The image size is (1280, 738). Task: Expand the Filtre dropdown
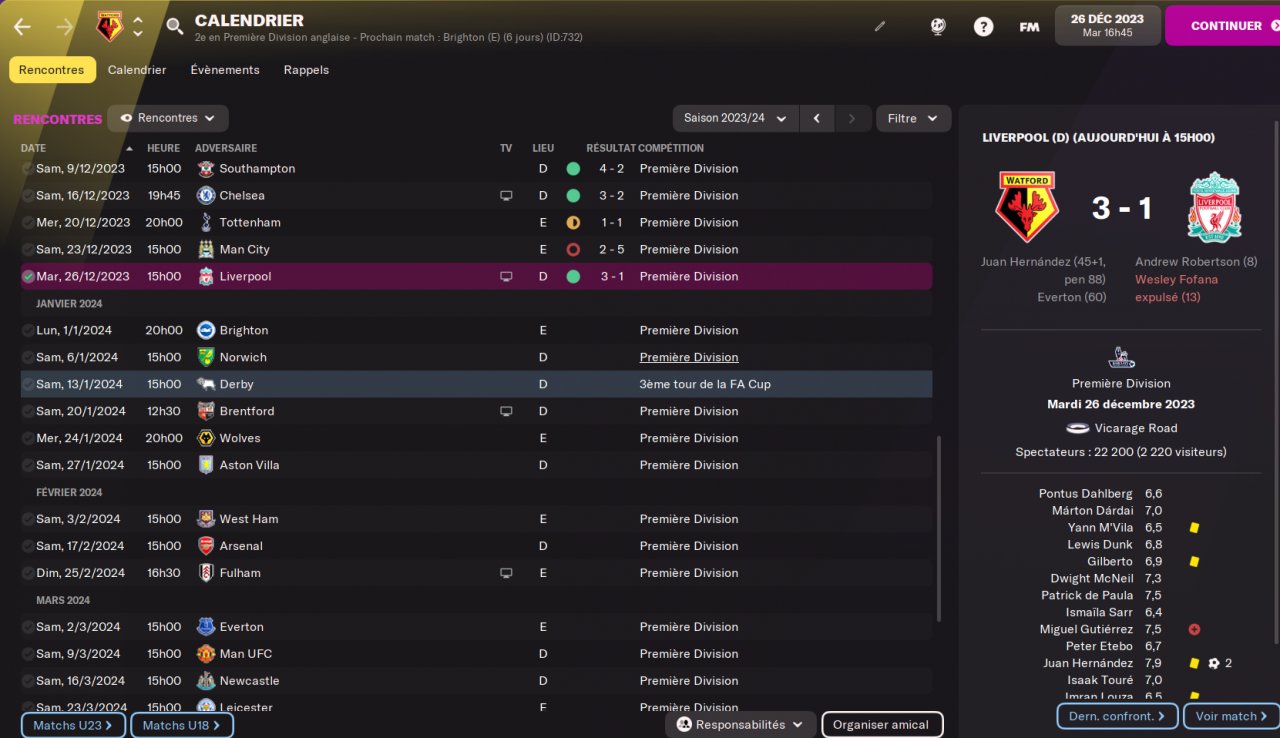click(x=913, y=118)
